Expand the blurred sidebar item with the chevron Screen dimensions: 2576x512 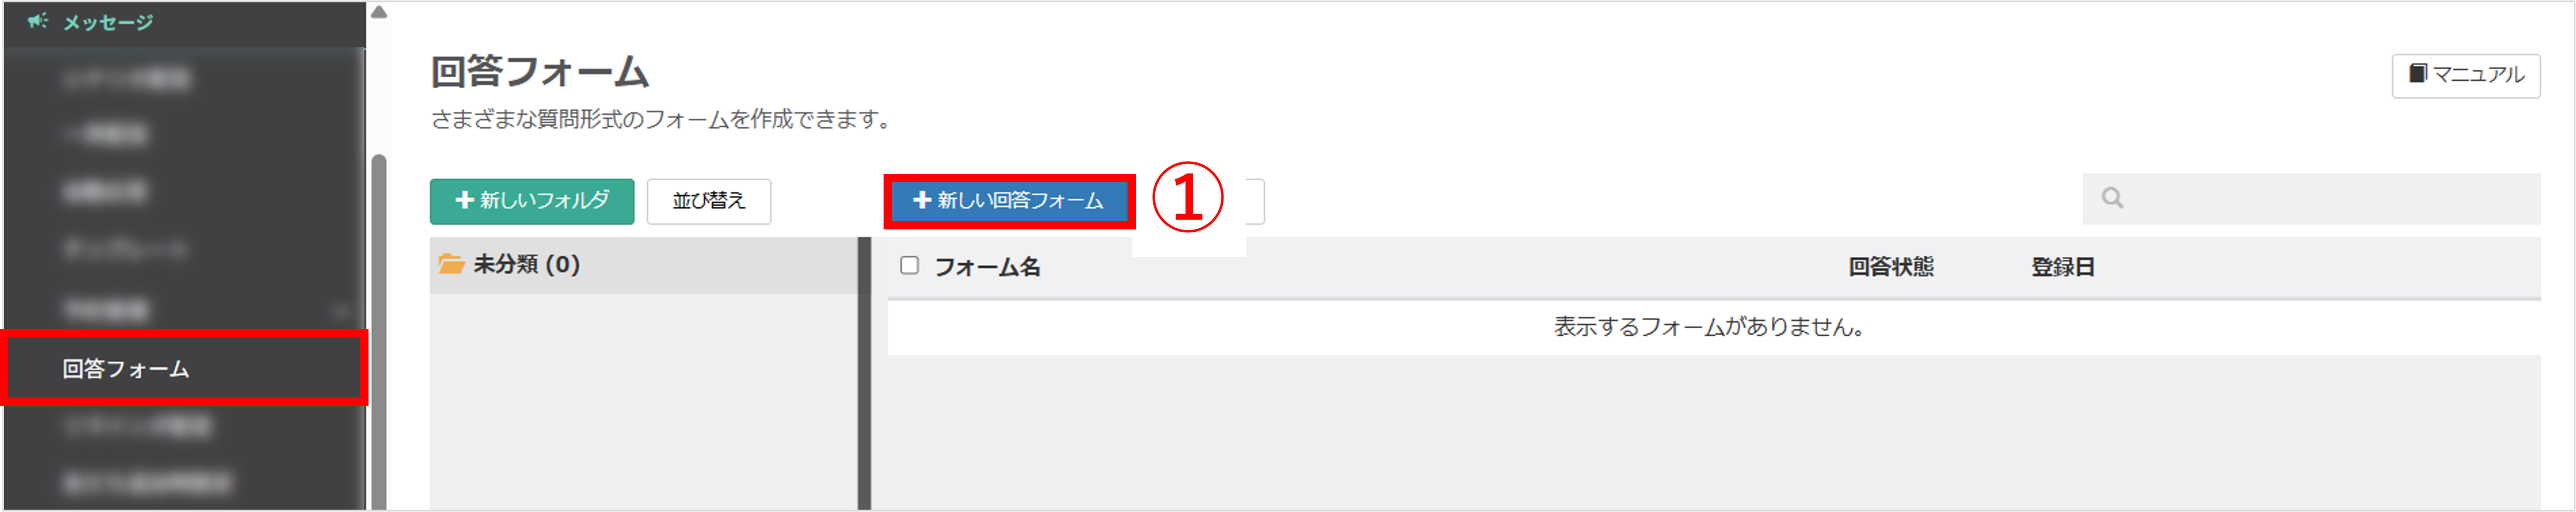(x=342, y=310)
